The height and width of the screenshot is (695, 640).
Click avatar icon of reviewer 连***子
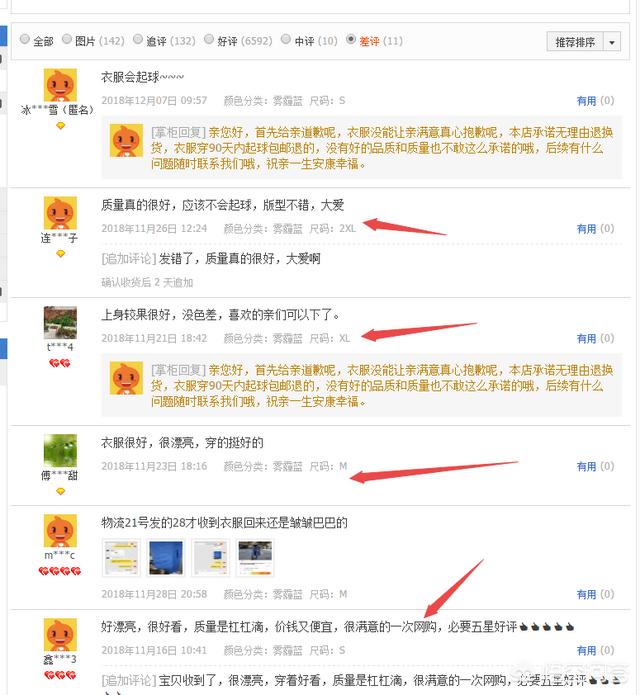coord(60,213)
